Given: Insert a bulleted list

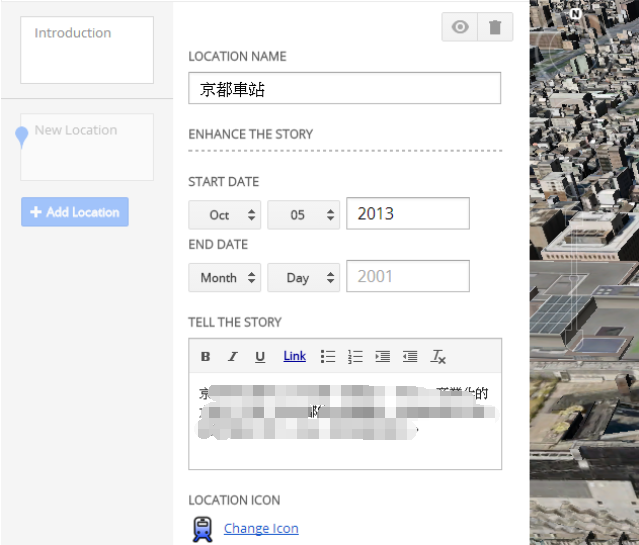Looking at the screenshot, I should pos(328,356).
